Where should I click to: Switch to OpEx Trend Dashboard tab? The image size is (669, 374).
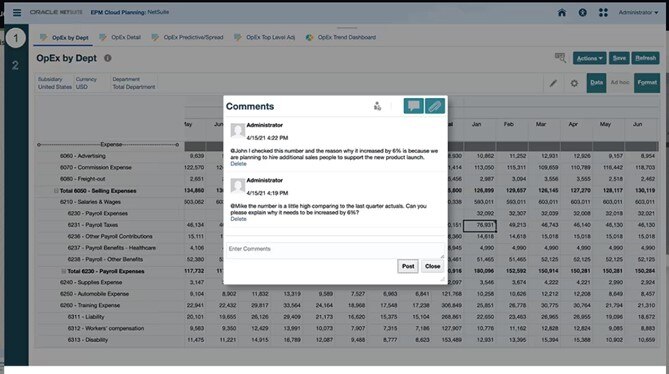pyautogui.click(x=340, y=38)
